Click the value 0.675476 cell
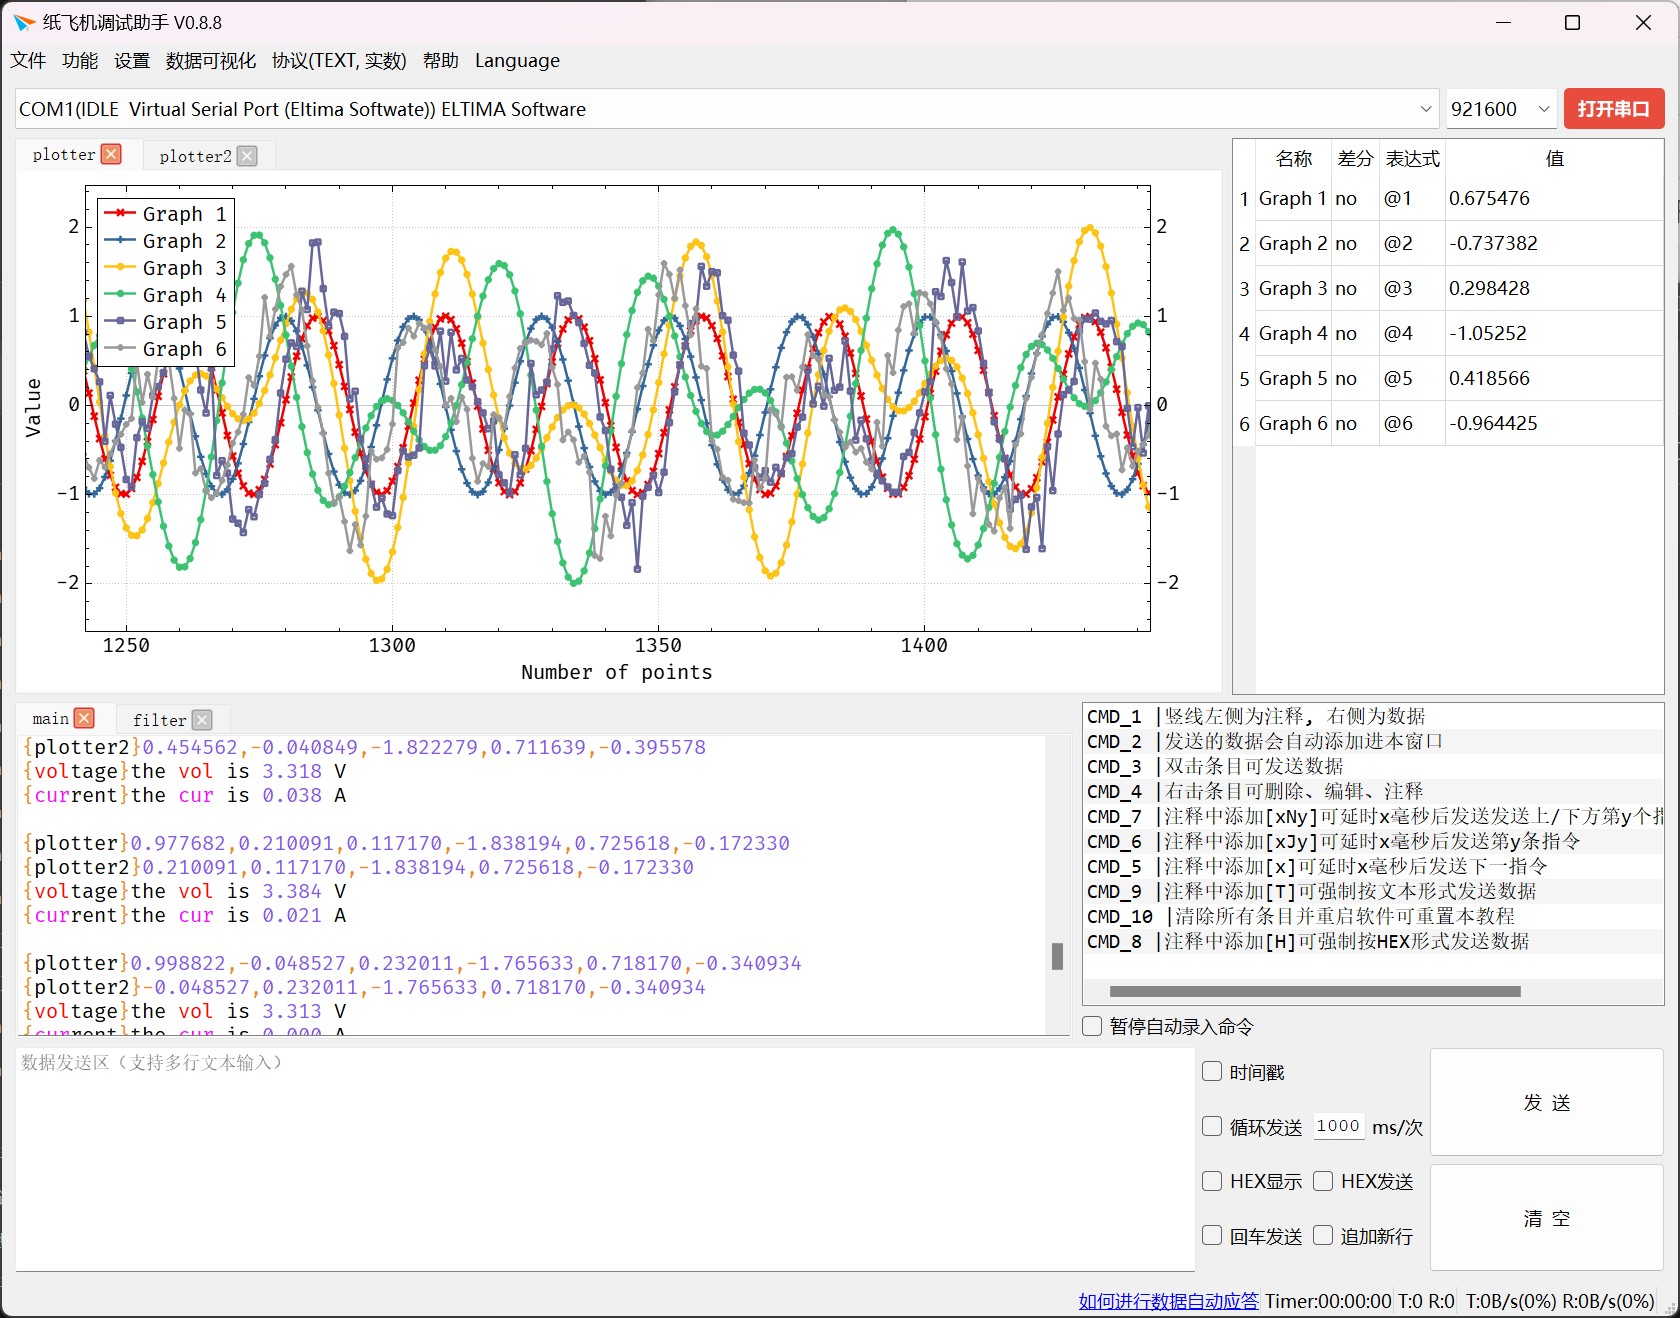Screen dimensions: 1680x1318 pyautogui.click(x=1554, y=198)
